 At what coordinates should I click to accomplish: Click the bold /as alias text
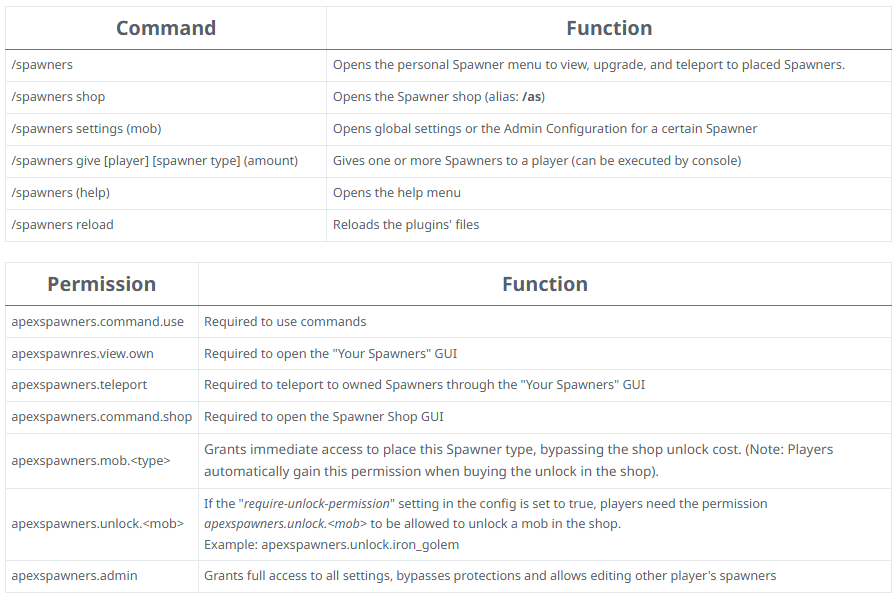531,97
